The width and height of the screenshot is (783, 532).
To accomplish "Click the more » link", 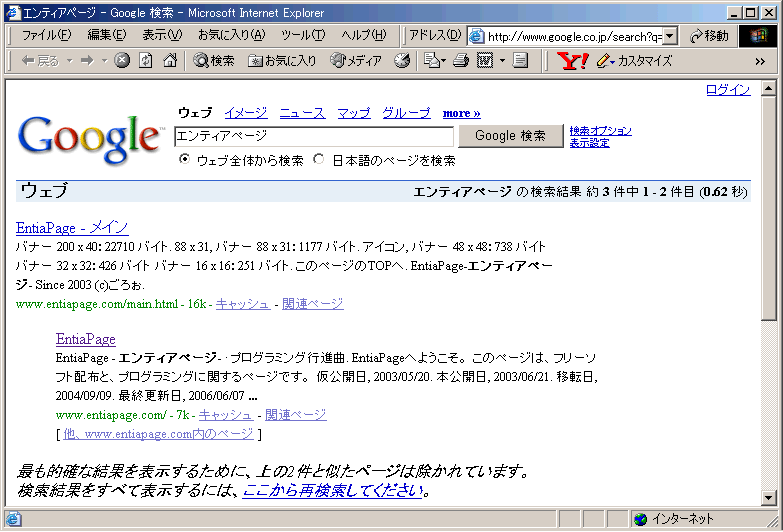I will pyautogui.click(x=461, y=113).
